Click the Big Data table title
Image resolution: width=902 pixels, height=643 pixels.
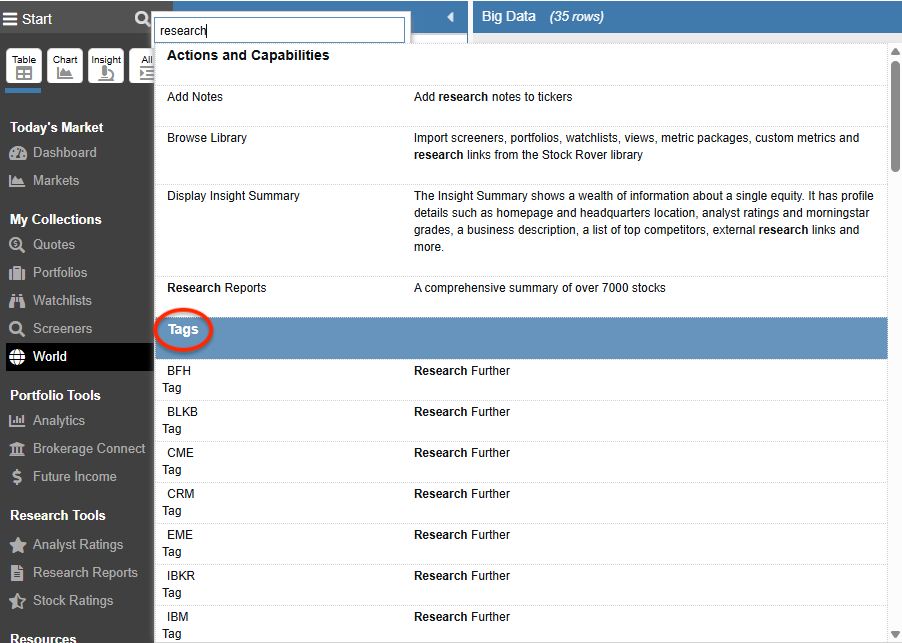point(509,17)
